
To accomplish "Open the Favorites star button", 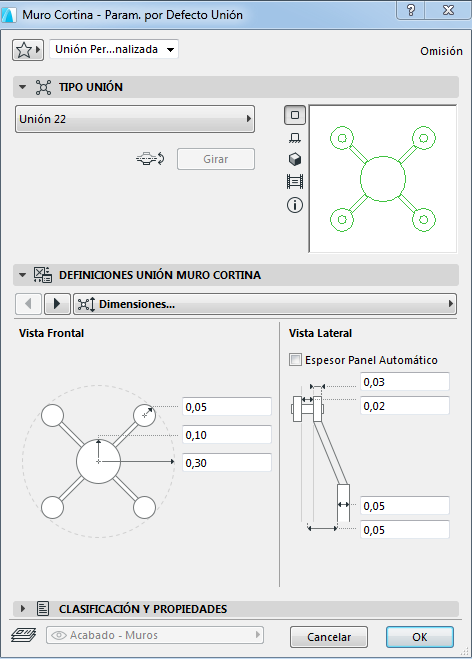I will click(28, 50).
